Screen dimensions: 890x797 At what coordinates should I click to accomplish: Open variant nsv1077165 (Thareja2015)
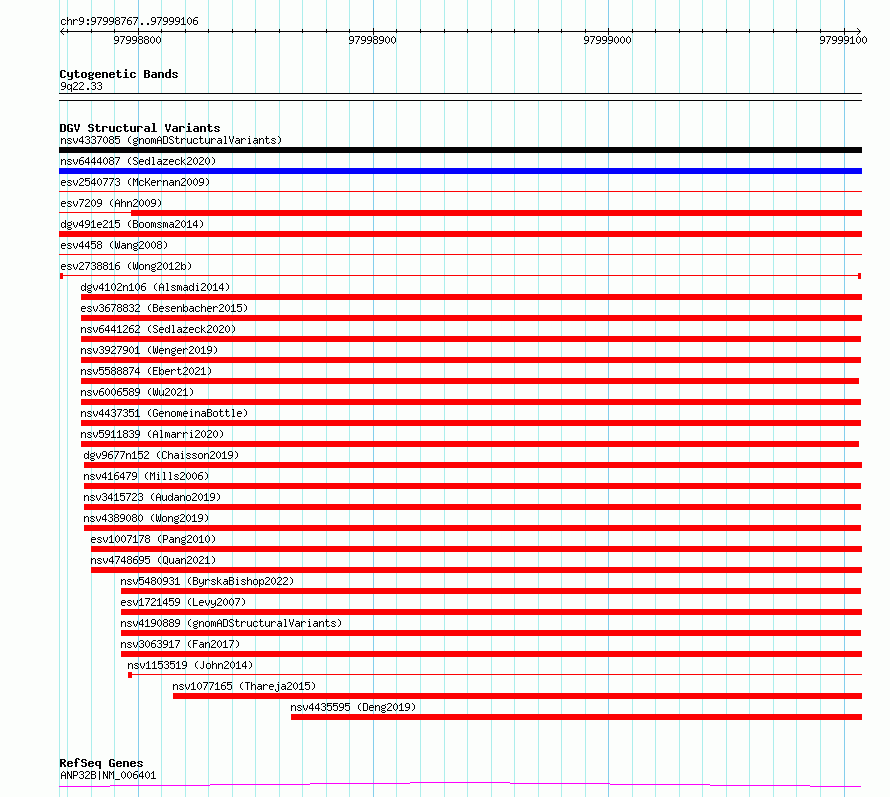244,686
